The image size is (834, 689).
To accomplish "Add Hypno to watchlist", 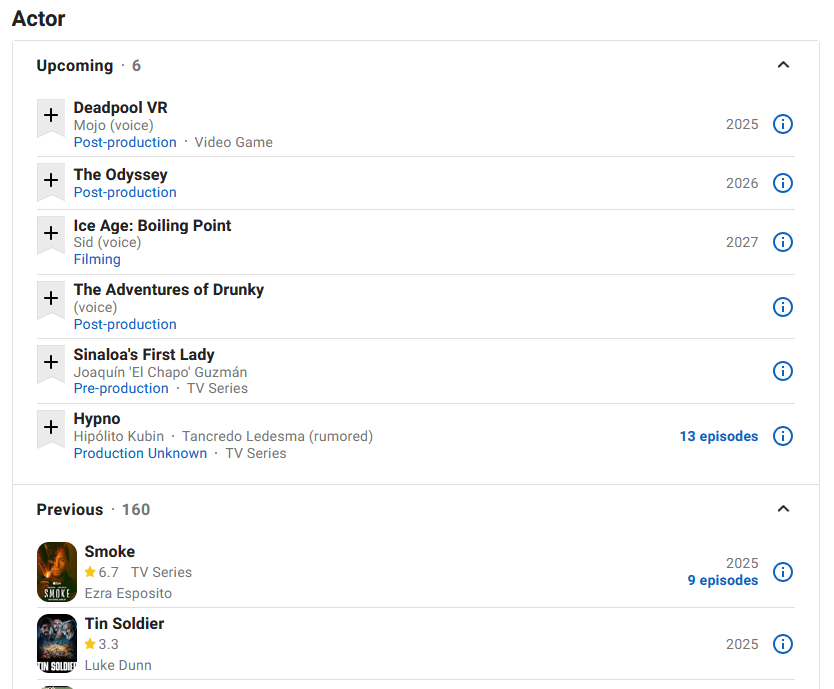I will [x=51, y=429].
